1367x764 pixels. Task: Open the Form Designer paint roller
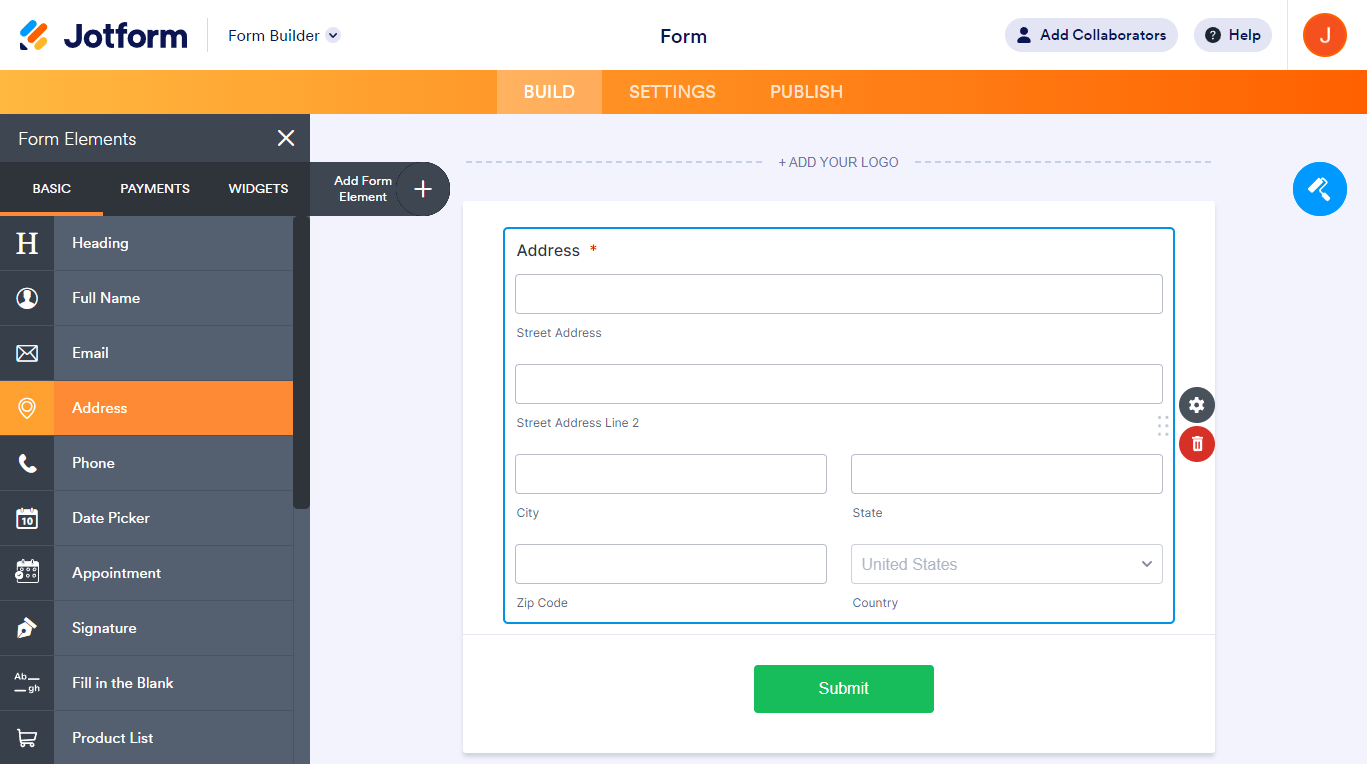[x=1319, y=188]
